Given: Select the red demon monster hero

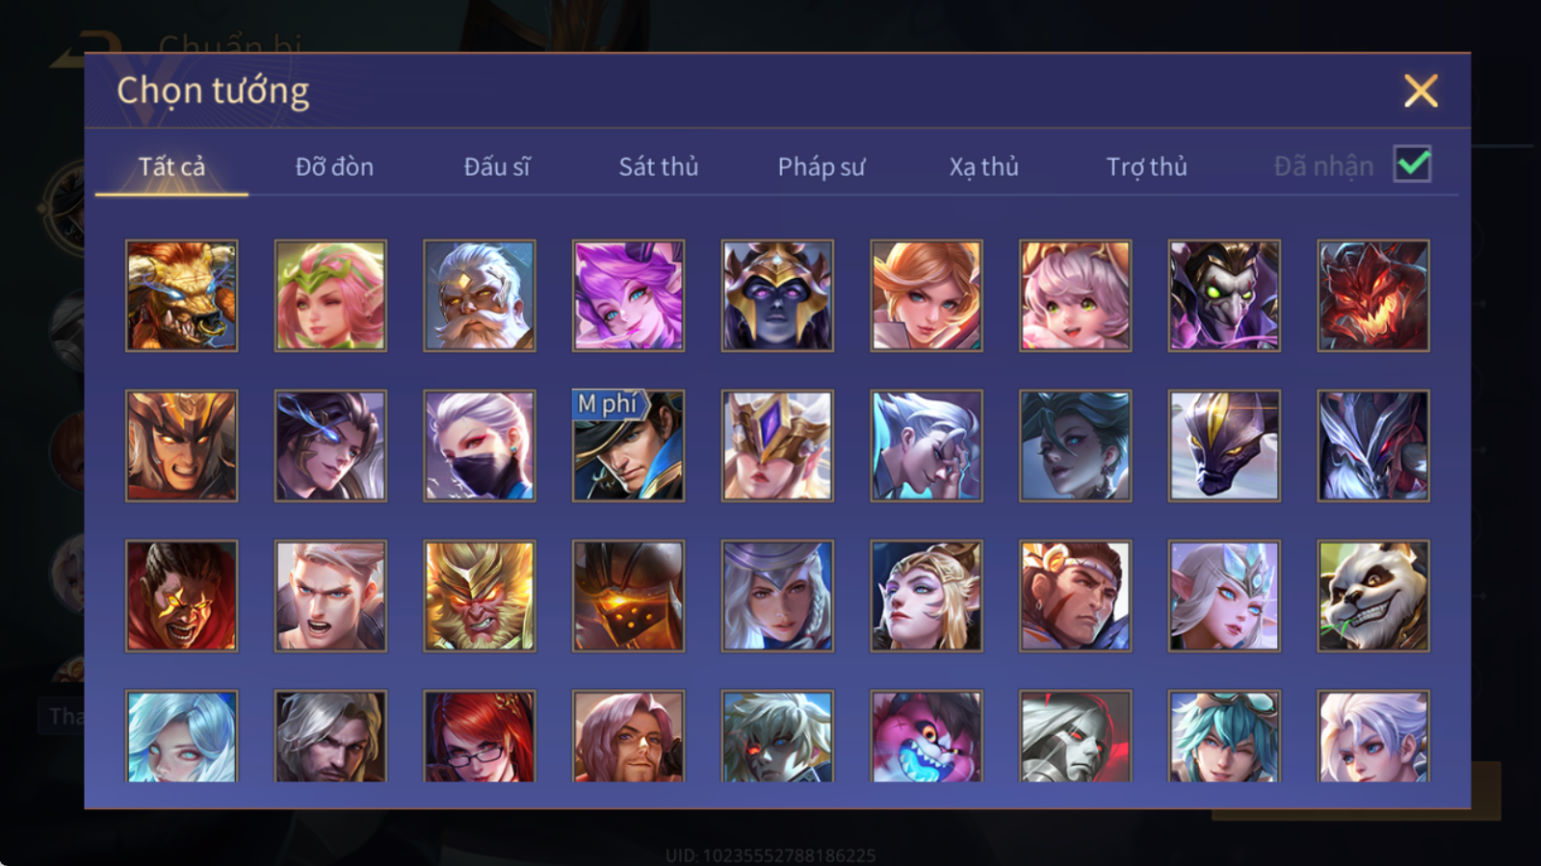Looking at the screenshot, I should click(x=1373, y=295).
